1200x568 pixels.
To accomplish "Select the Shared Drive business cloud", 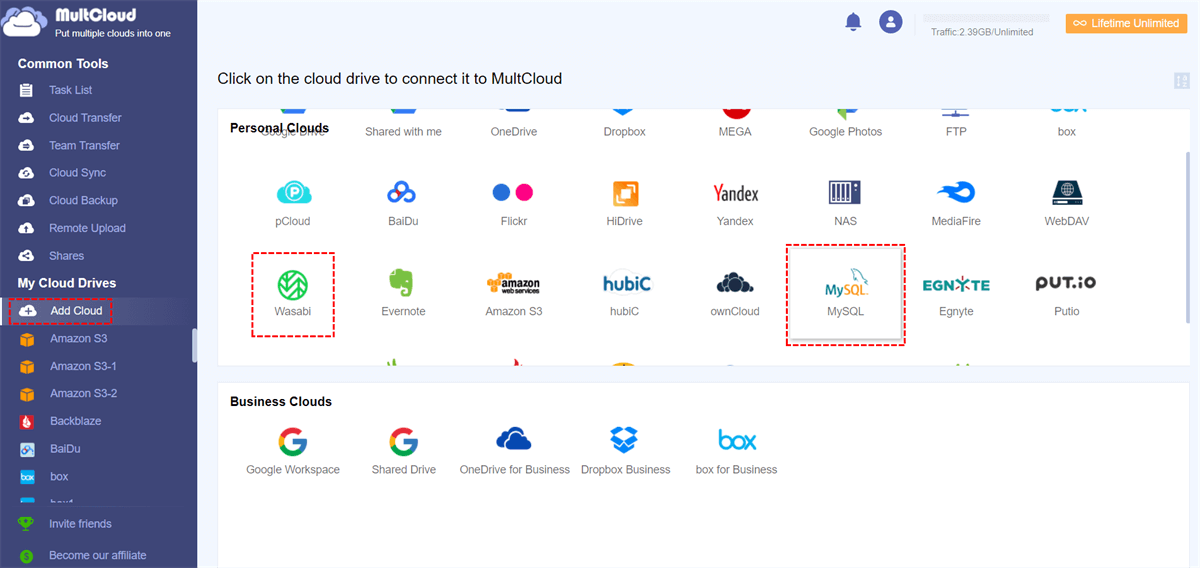I will (x=403, y=451).
